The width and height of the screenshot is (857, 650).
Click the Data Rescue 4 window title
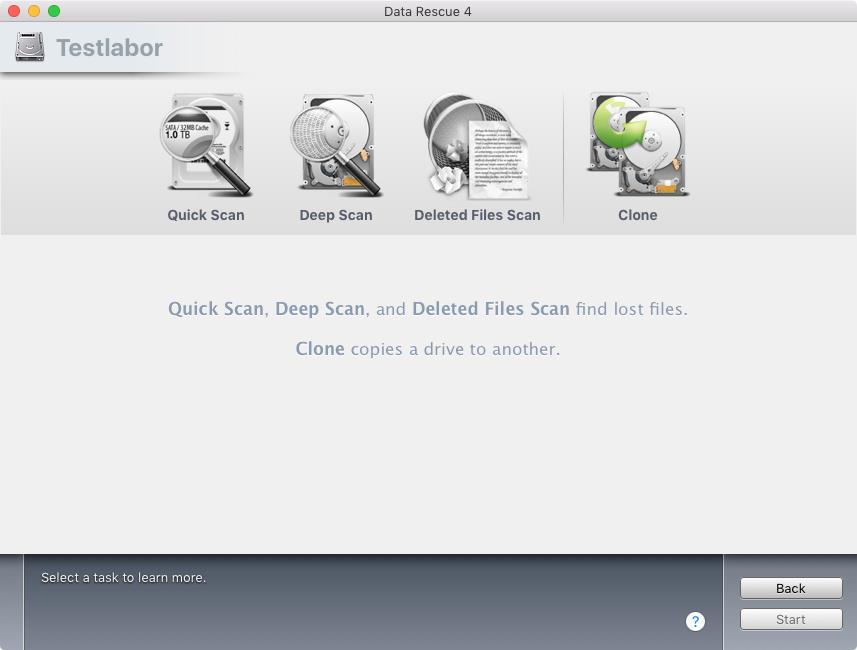(x=427, y=11)
